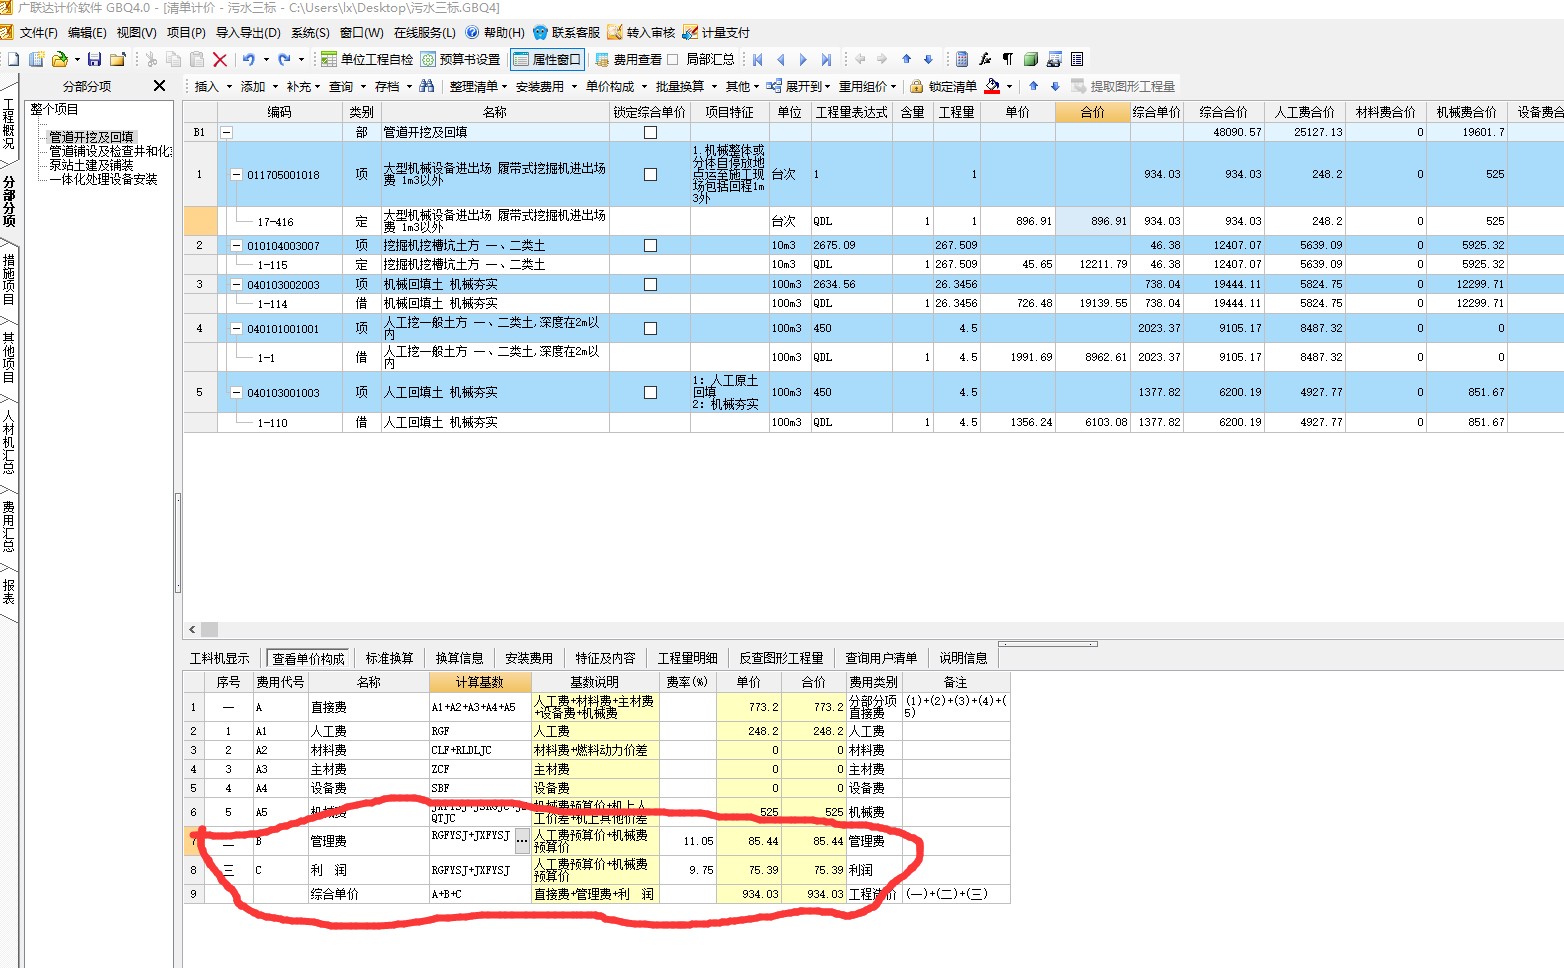The height and width of the screenshot is (968, 1564).
Task: Click the Redo arrow icon
Action: pyautogui.click(x=284, y=60)
